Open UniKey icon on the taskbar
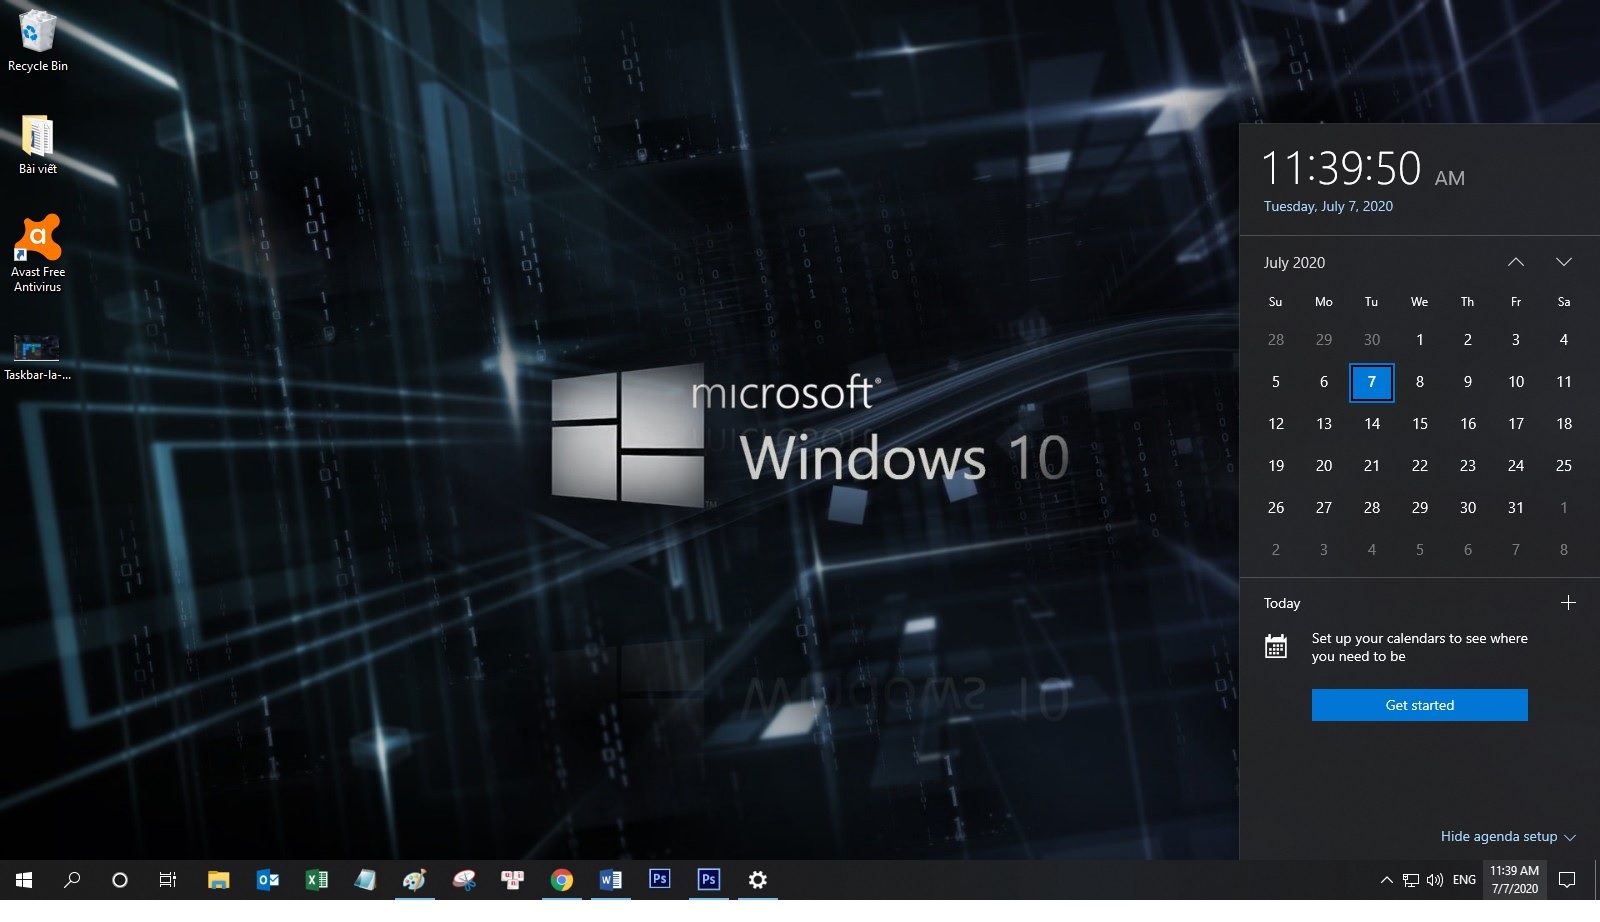The height and width of the screenshot is (922, 1600). tap(513, 880)
